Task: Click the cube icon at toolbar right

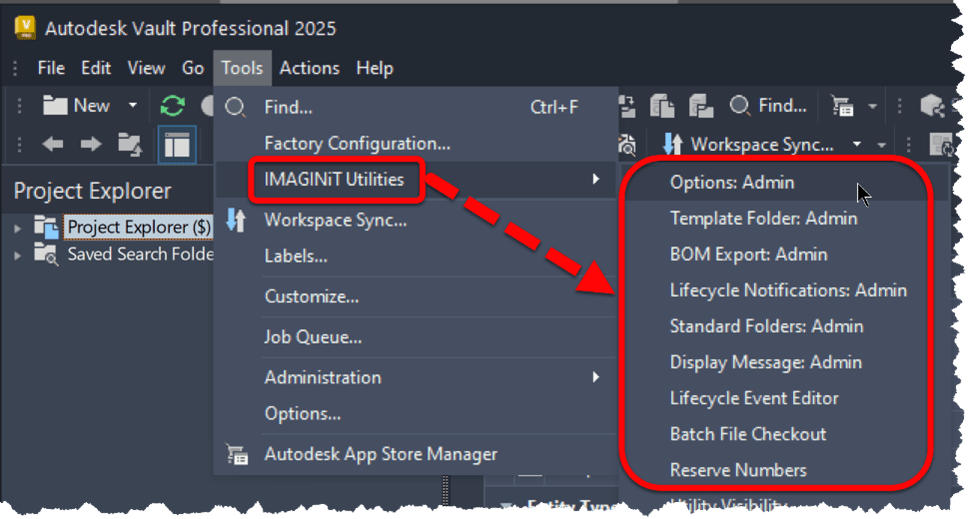Action: (932, 106)
